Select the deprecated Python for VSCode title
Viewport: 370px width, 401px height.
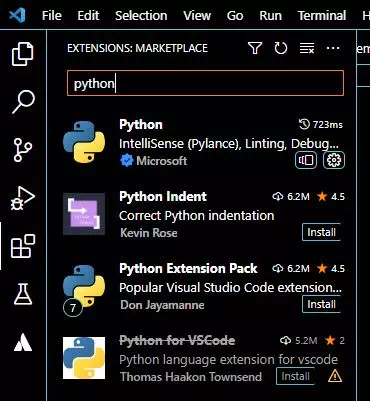pos(177,340)
